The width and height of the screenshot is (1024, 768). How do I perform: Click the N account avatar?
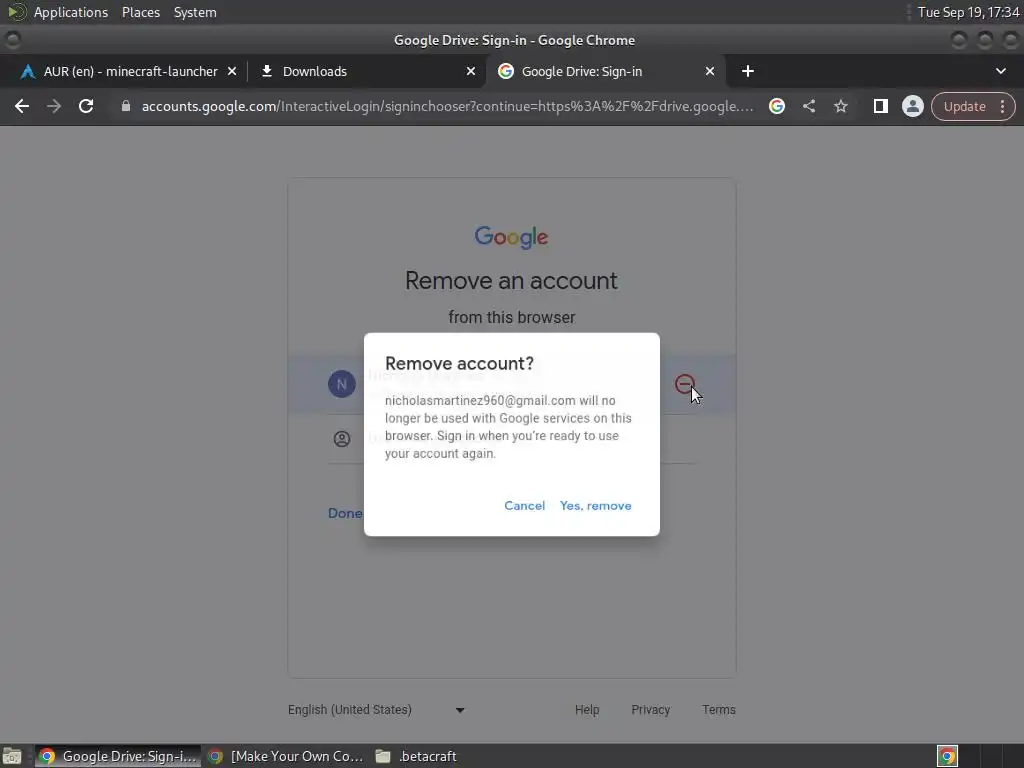click(x=342, y=384)
